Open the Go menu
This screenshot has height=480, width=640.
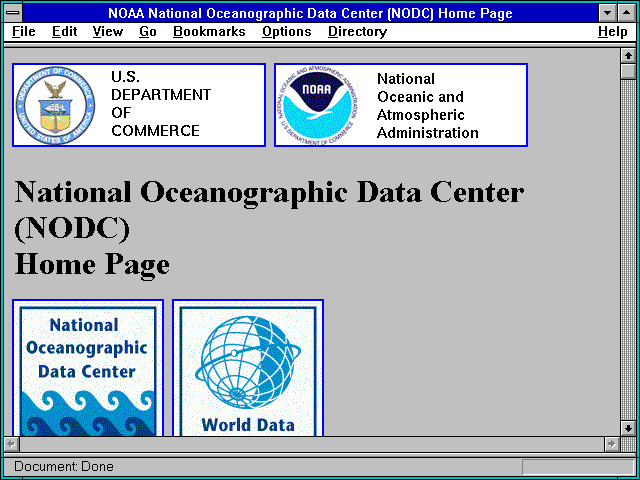click(x=148, y=32)
